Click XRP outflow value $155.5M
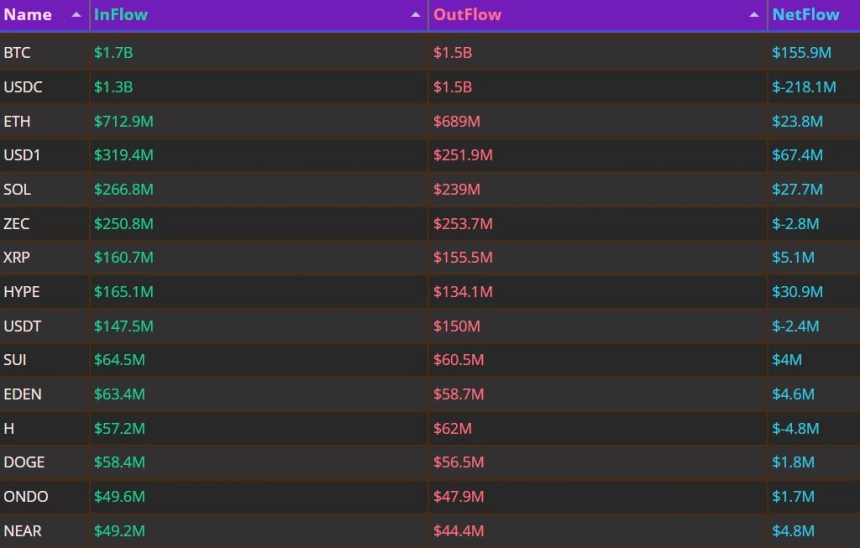 (x=463, y=257)
